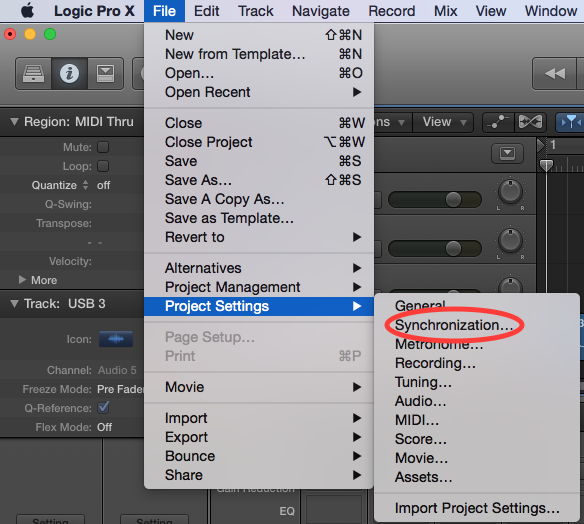The height and width of the screenshot is (524, 584).
Task: Click the Flex mode icon
Action: coord(530,122)
